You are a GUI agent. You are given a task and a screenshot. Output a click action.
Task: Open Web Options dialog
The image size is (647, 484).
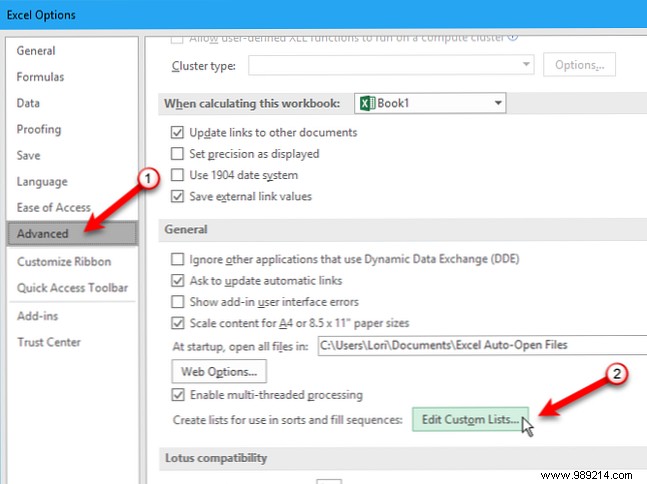pos(219,371)
